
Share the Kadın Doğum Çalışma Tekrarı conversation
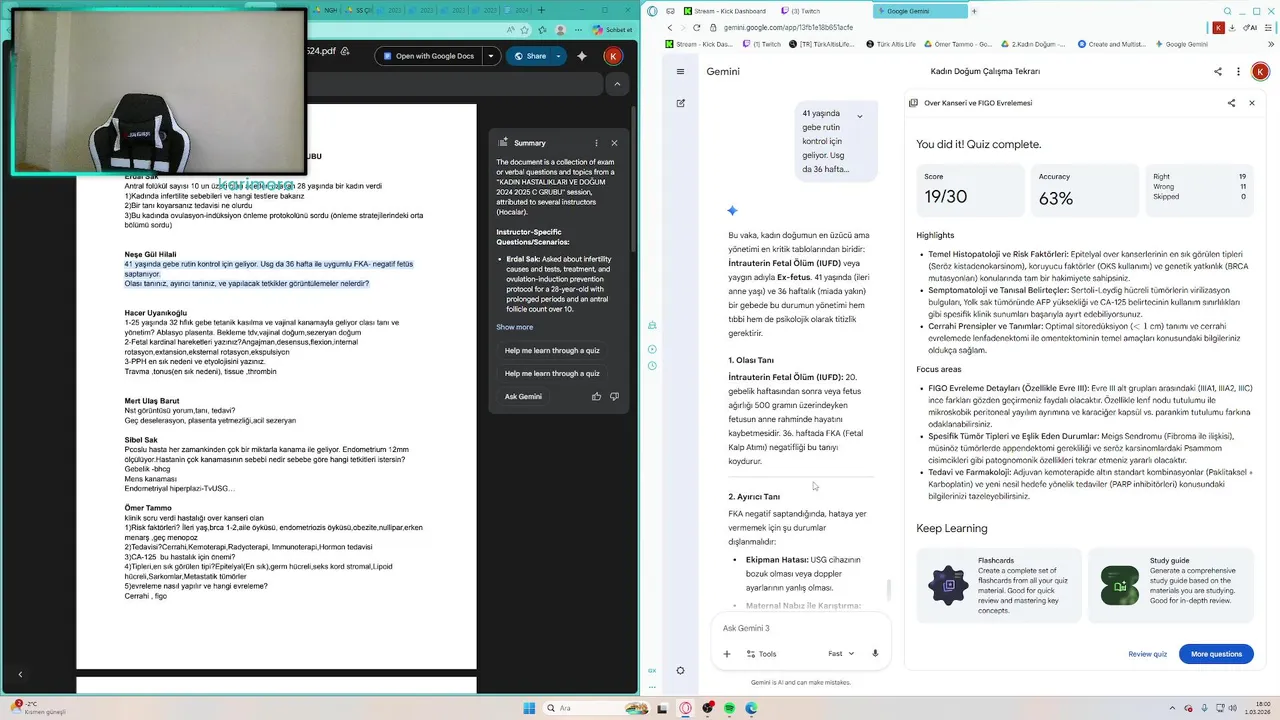click(1217, 72)
